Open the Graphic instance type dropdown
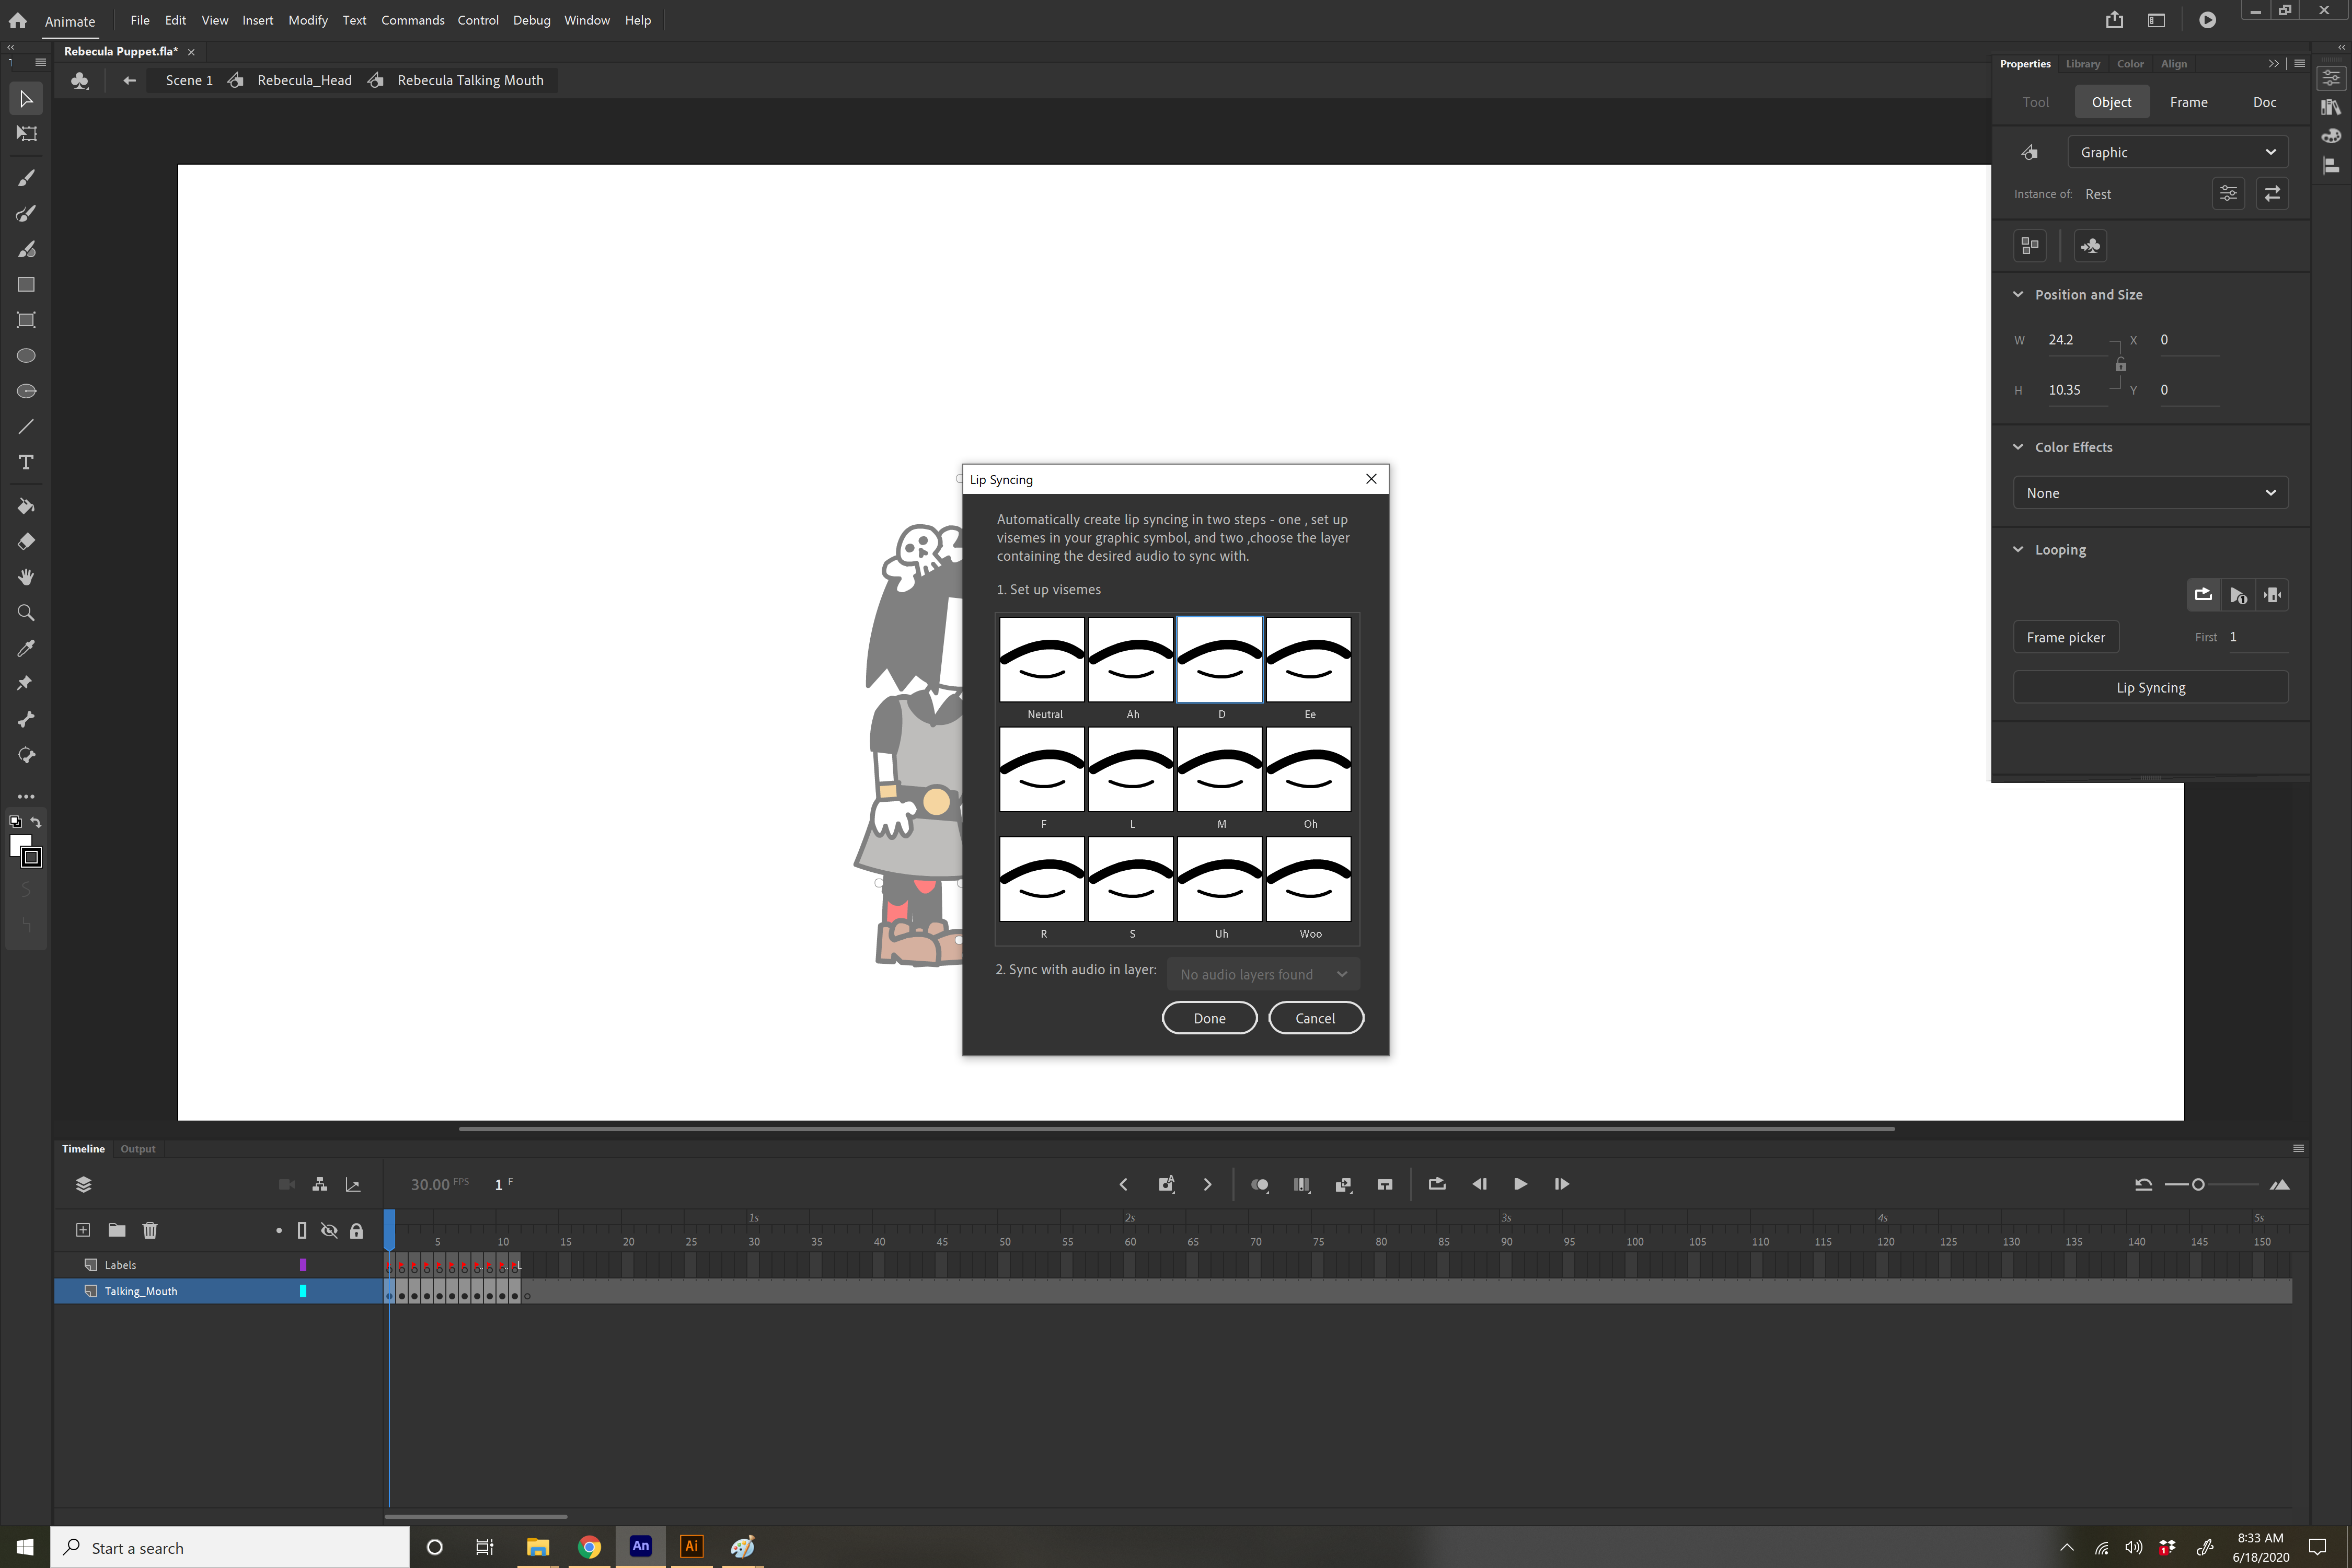The height and width of the screenshot is (1568, 2352). [2178, 152]
